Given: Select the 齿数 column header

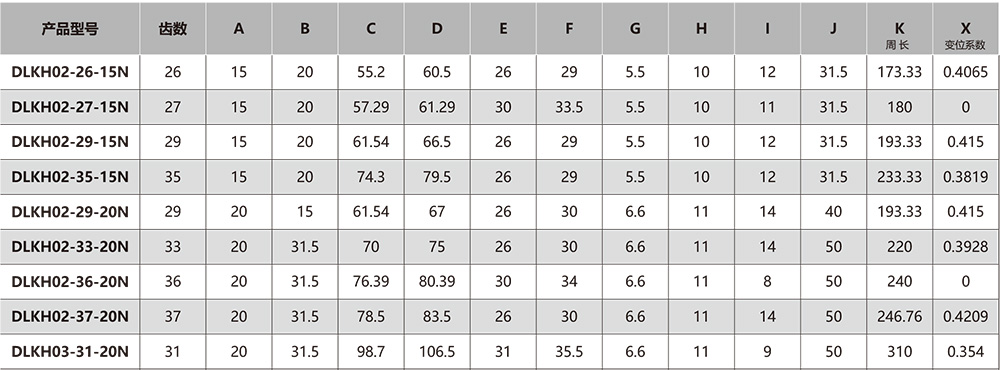Looking at the screenshot, I should 173,29.
